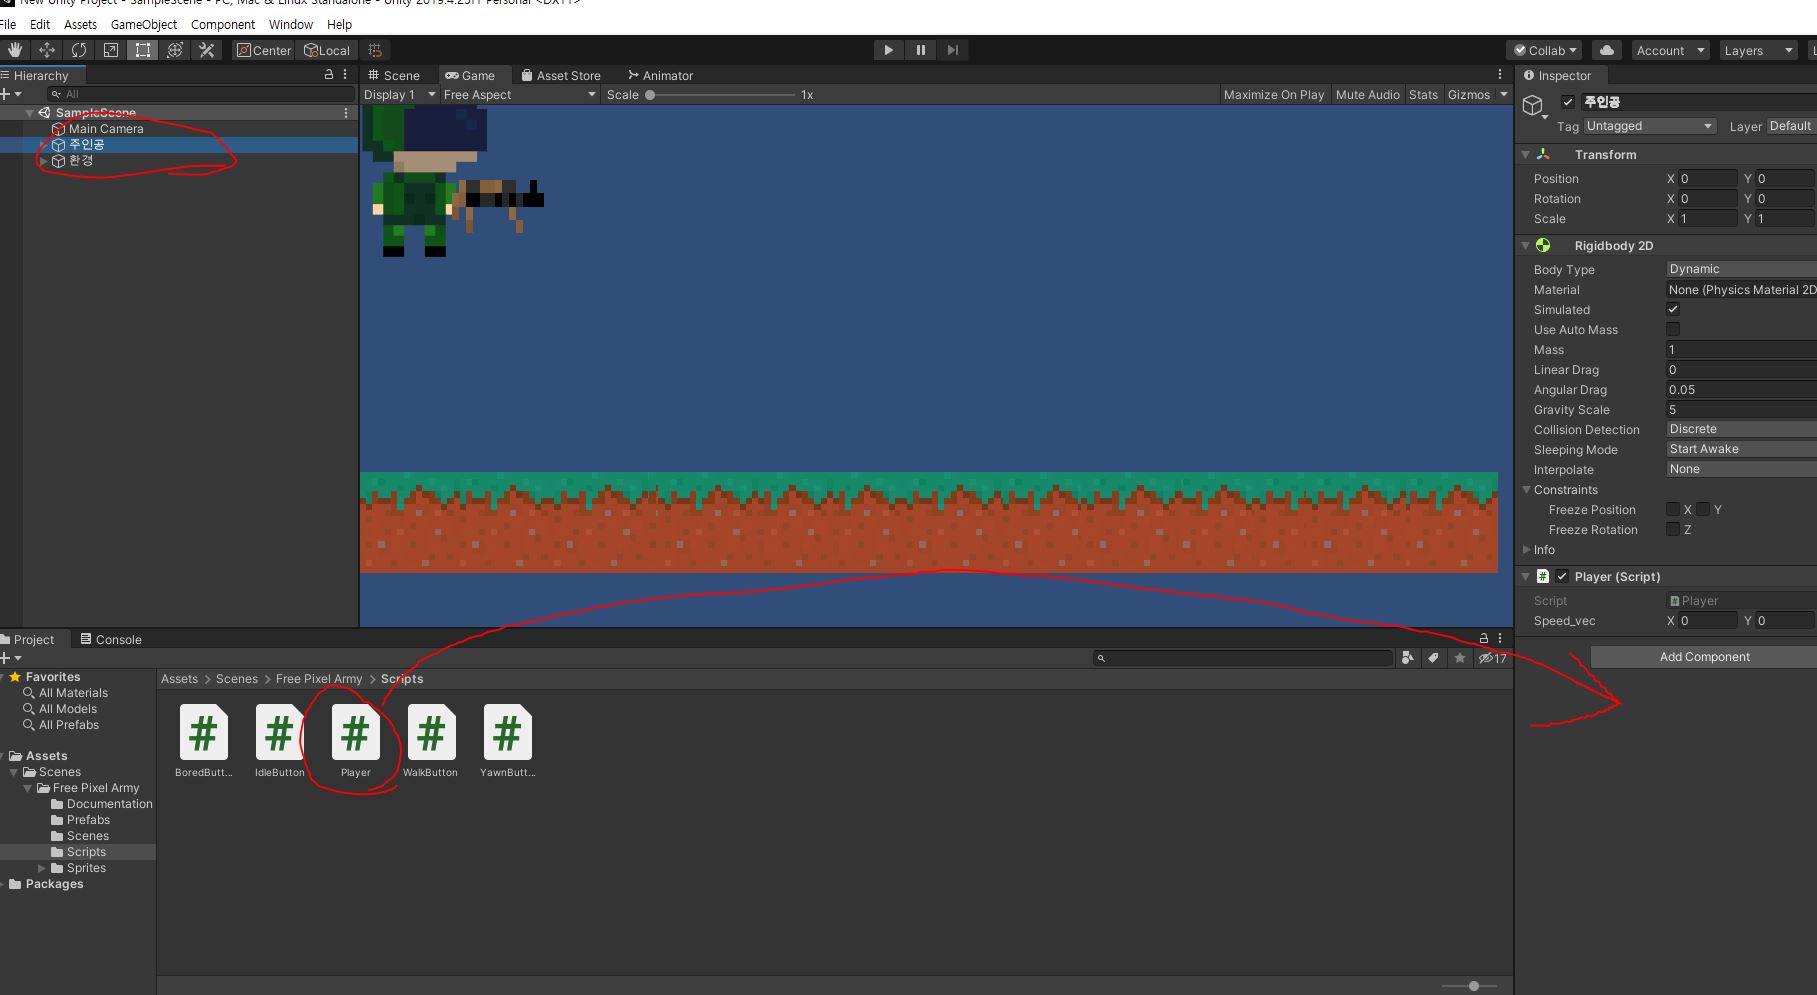Search by type in Project
1817x995 pixels.
(x=1408, y=658)
